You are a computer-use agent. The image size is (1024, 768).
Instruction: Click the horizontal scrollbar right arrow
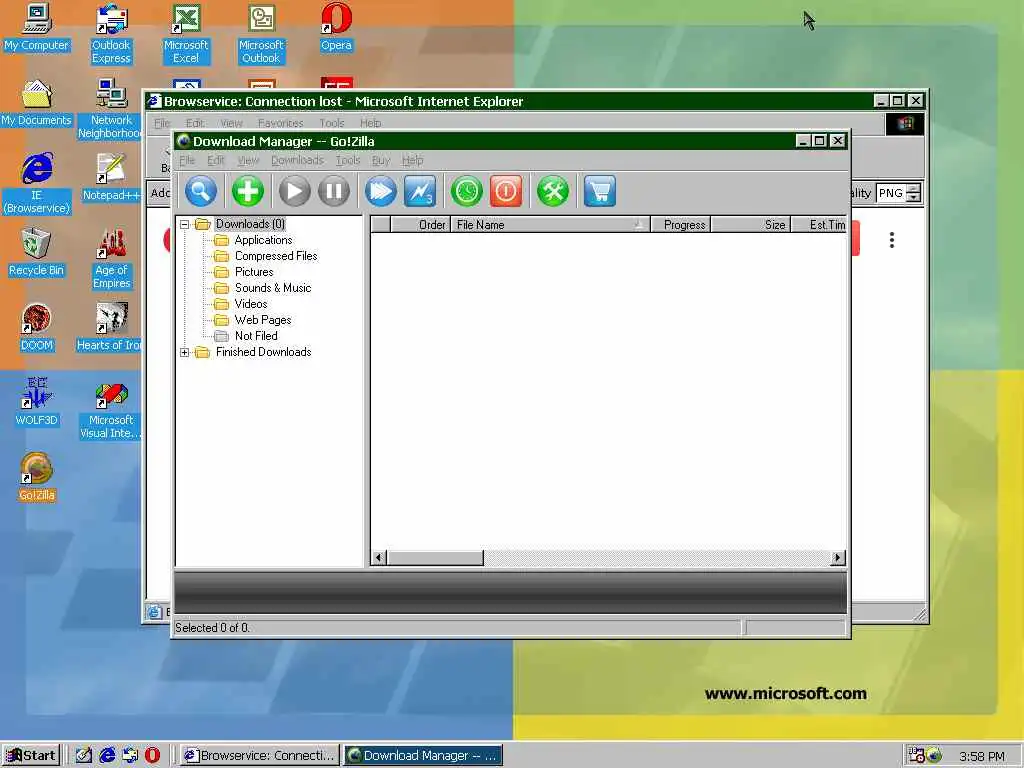click(x=838, y=558)
